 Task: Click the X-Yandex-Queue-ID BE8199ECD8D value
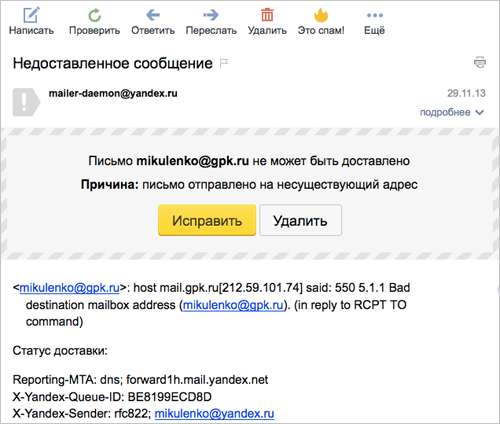(170, 397)
